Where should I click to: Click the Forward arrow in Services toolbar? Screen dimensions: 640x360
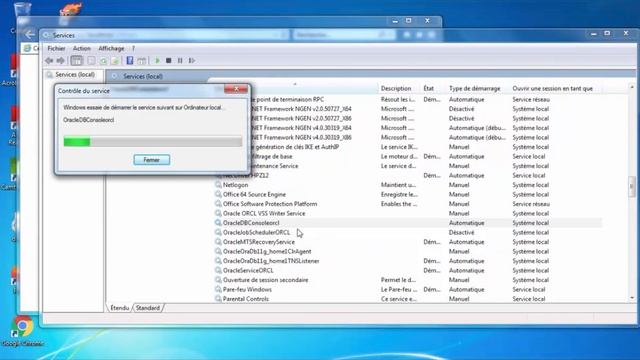pos(60,61)
